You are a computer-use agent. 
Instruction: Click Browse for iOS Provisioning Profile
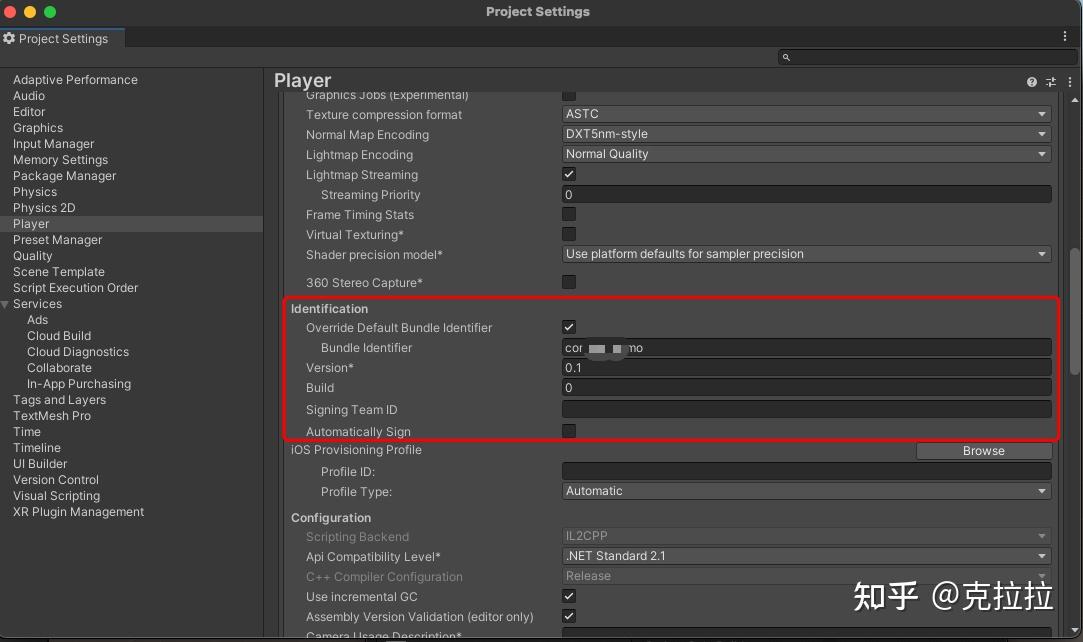[x=982, y=450]
